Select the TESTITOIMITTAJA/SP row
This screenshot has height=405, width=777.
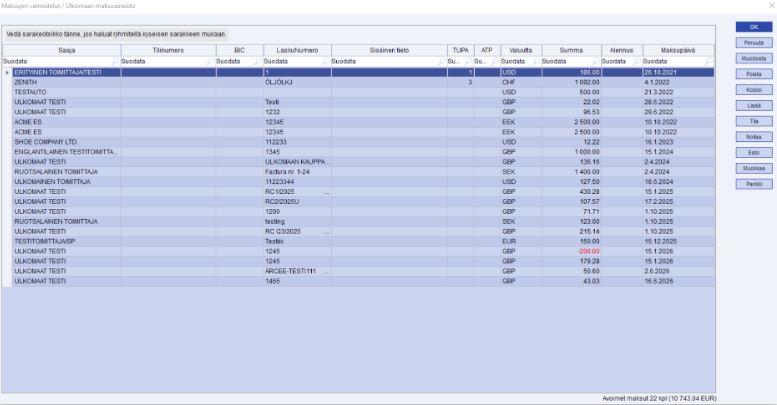(x=363, y=241)
